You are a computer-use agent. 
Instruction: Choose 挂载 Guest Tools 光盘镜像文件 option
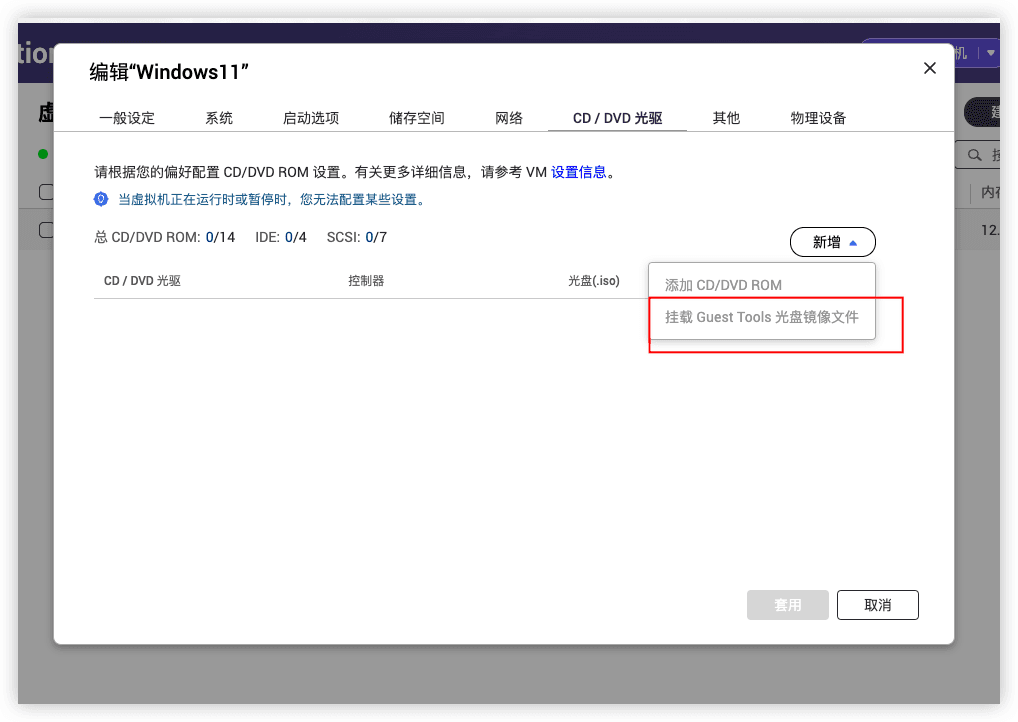[x=761, y=318]
